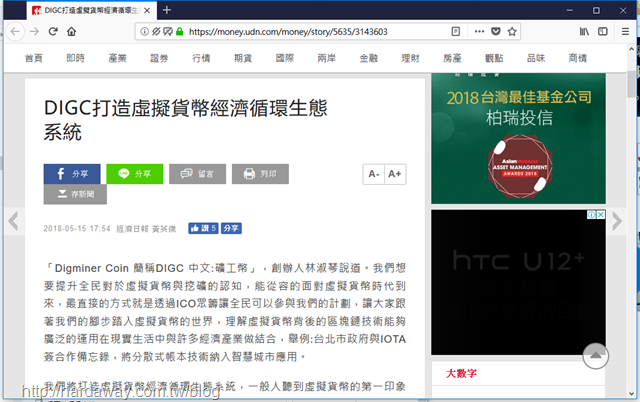
Task: Open 國際 section
Action: 285,58
